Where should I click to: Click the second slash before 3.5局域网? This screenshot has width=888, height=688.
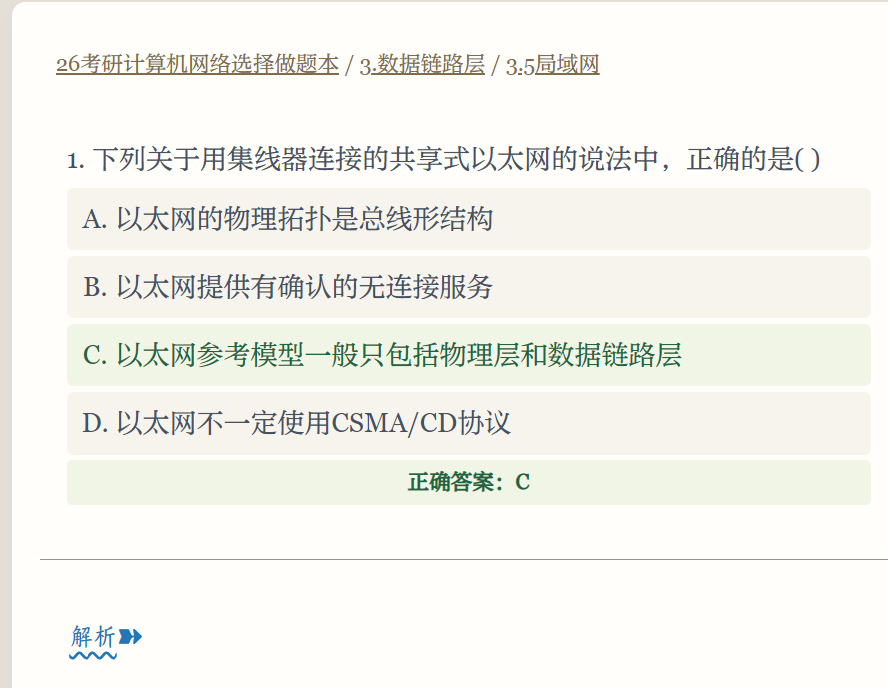click(x=495, y=65)
